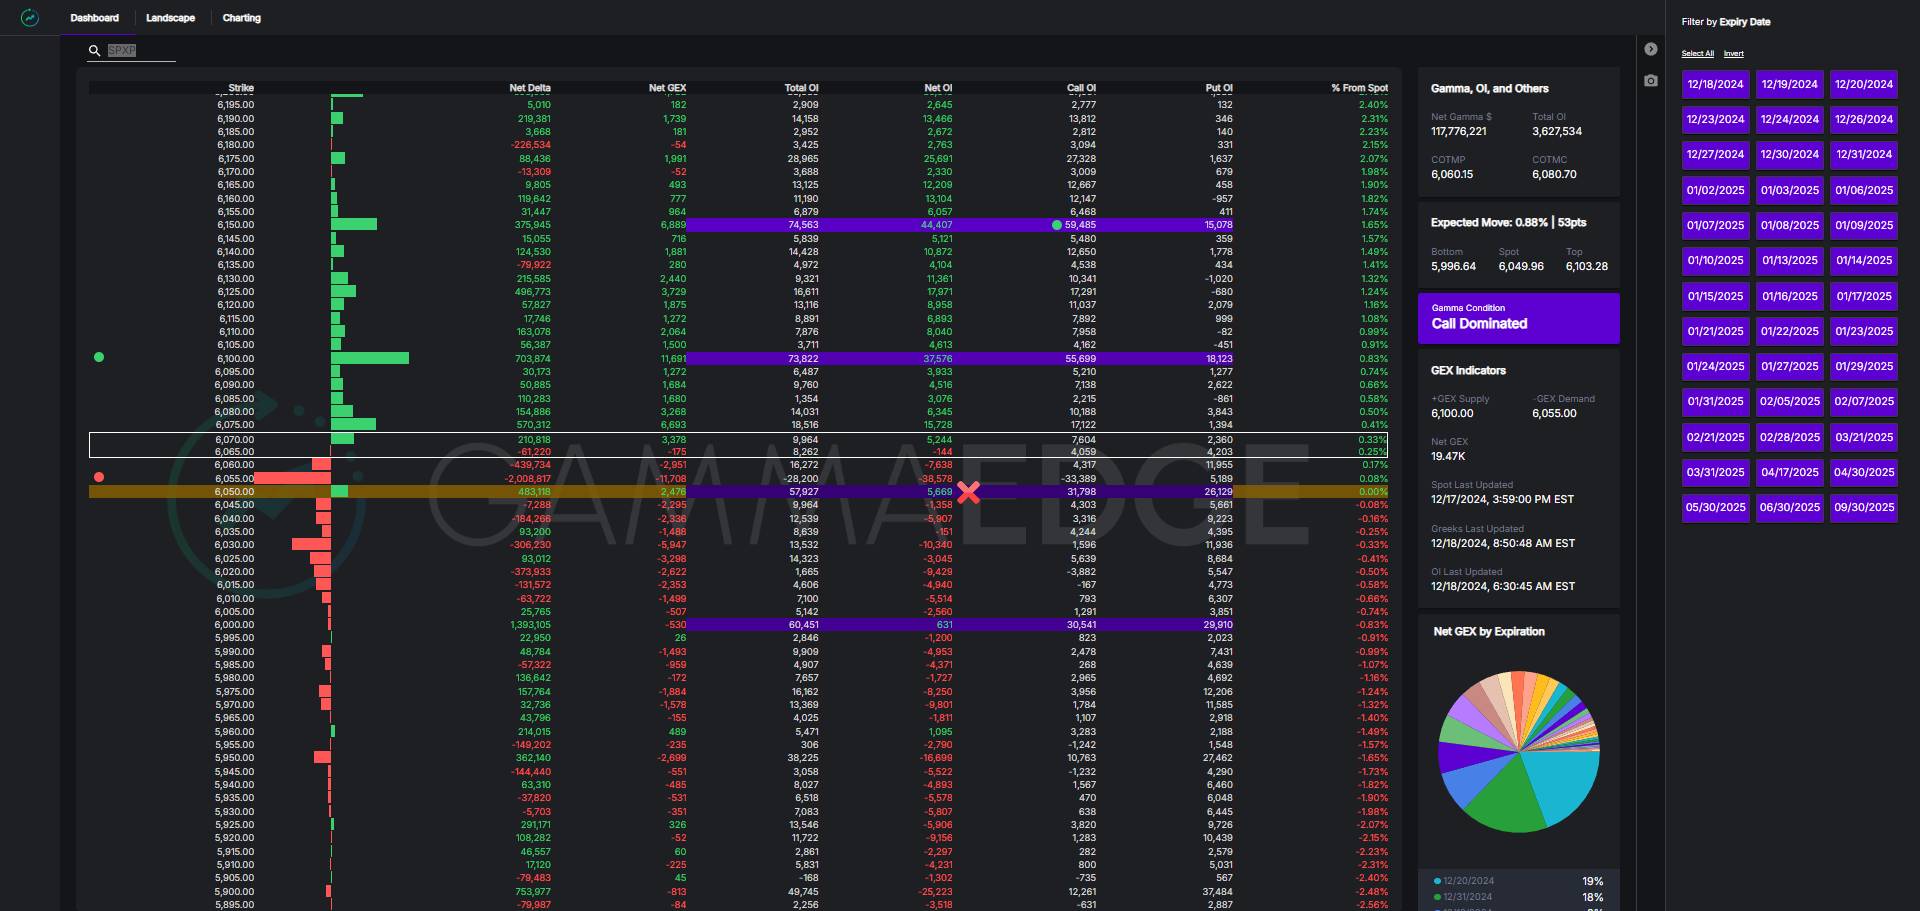This screenshot has width=1920, height=911.
Task: Open the Charting tab
Action: pyautogui.click(x=241, y=18)
